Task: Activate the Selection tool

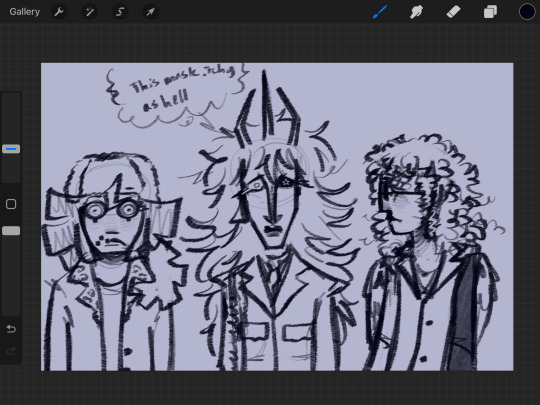Action: (x=120, y=12)
